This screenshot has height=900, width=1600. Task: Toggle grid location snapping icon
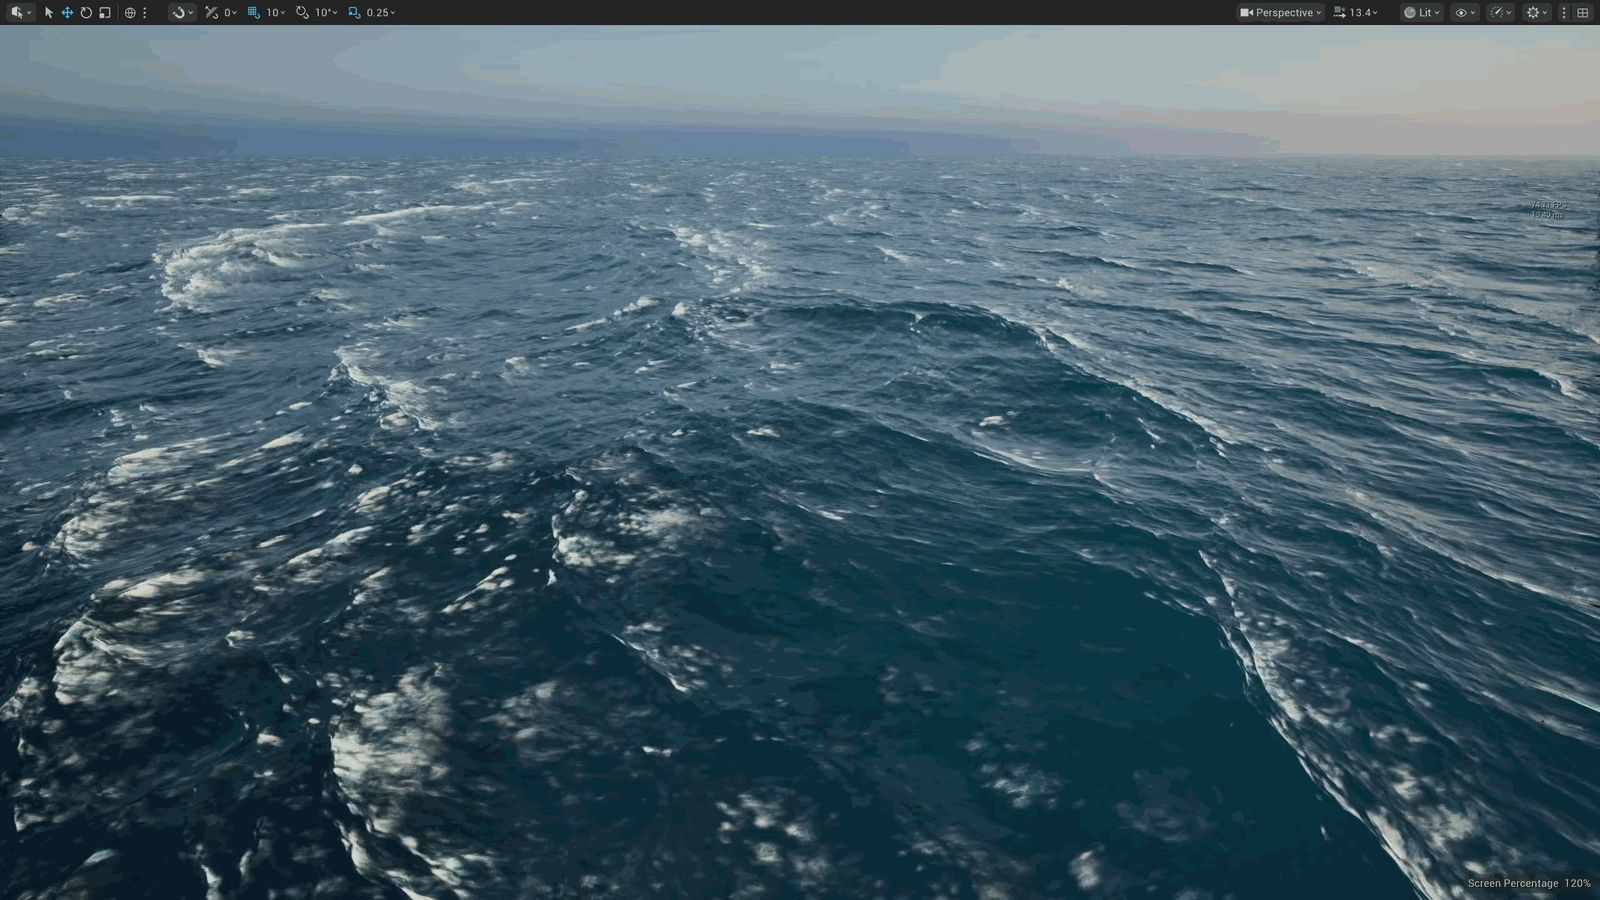tap(254, 13)
